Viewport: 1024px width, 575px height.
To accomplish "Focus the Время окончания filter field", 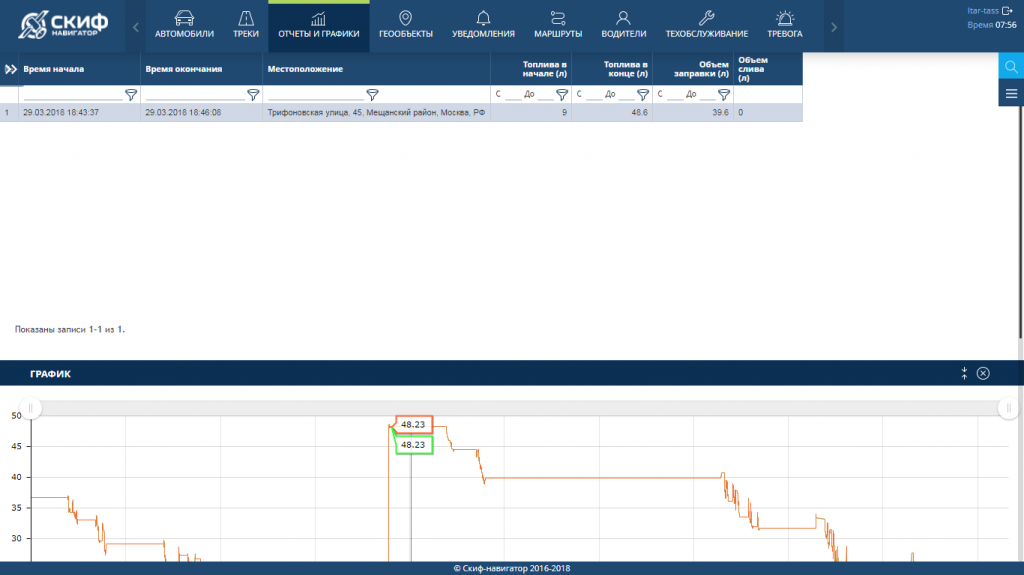I will click(195, 95).
